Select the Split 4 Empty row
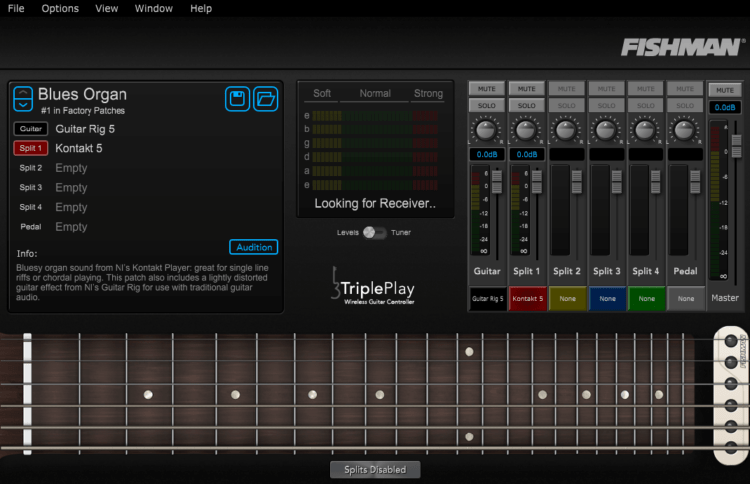Viewport: 750px width, 484px height. tap(145, 207)
